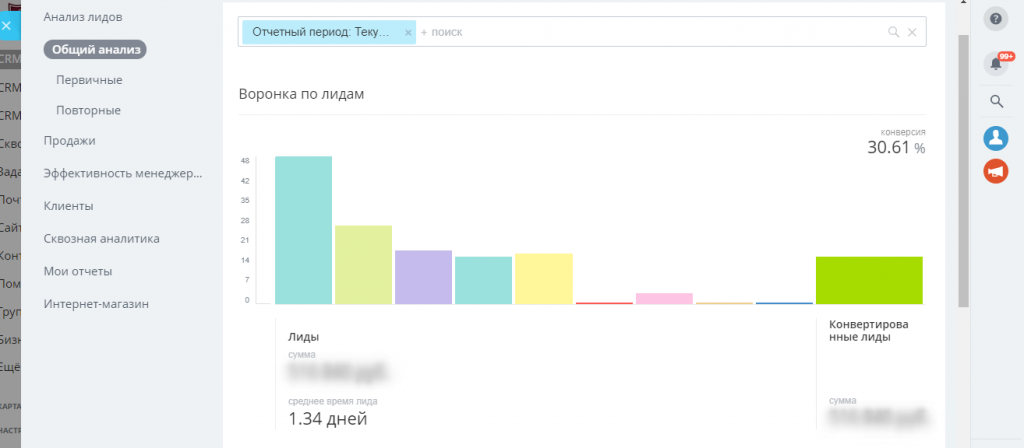
Task: Clear the filter field with the X icon
Action: click(912, 32)
